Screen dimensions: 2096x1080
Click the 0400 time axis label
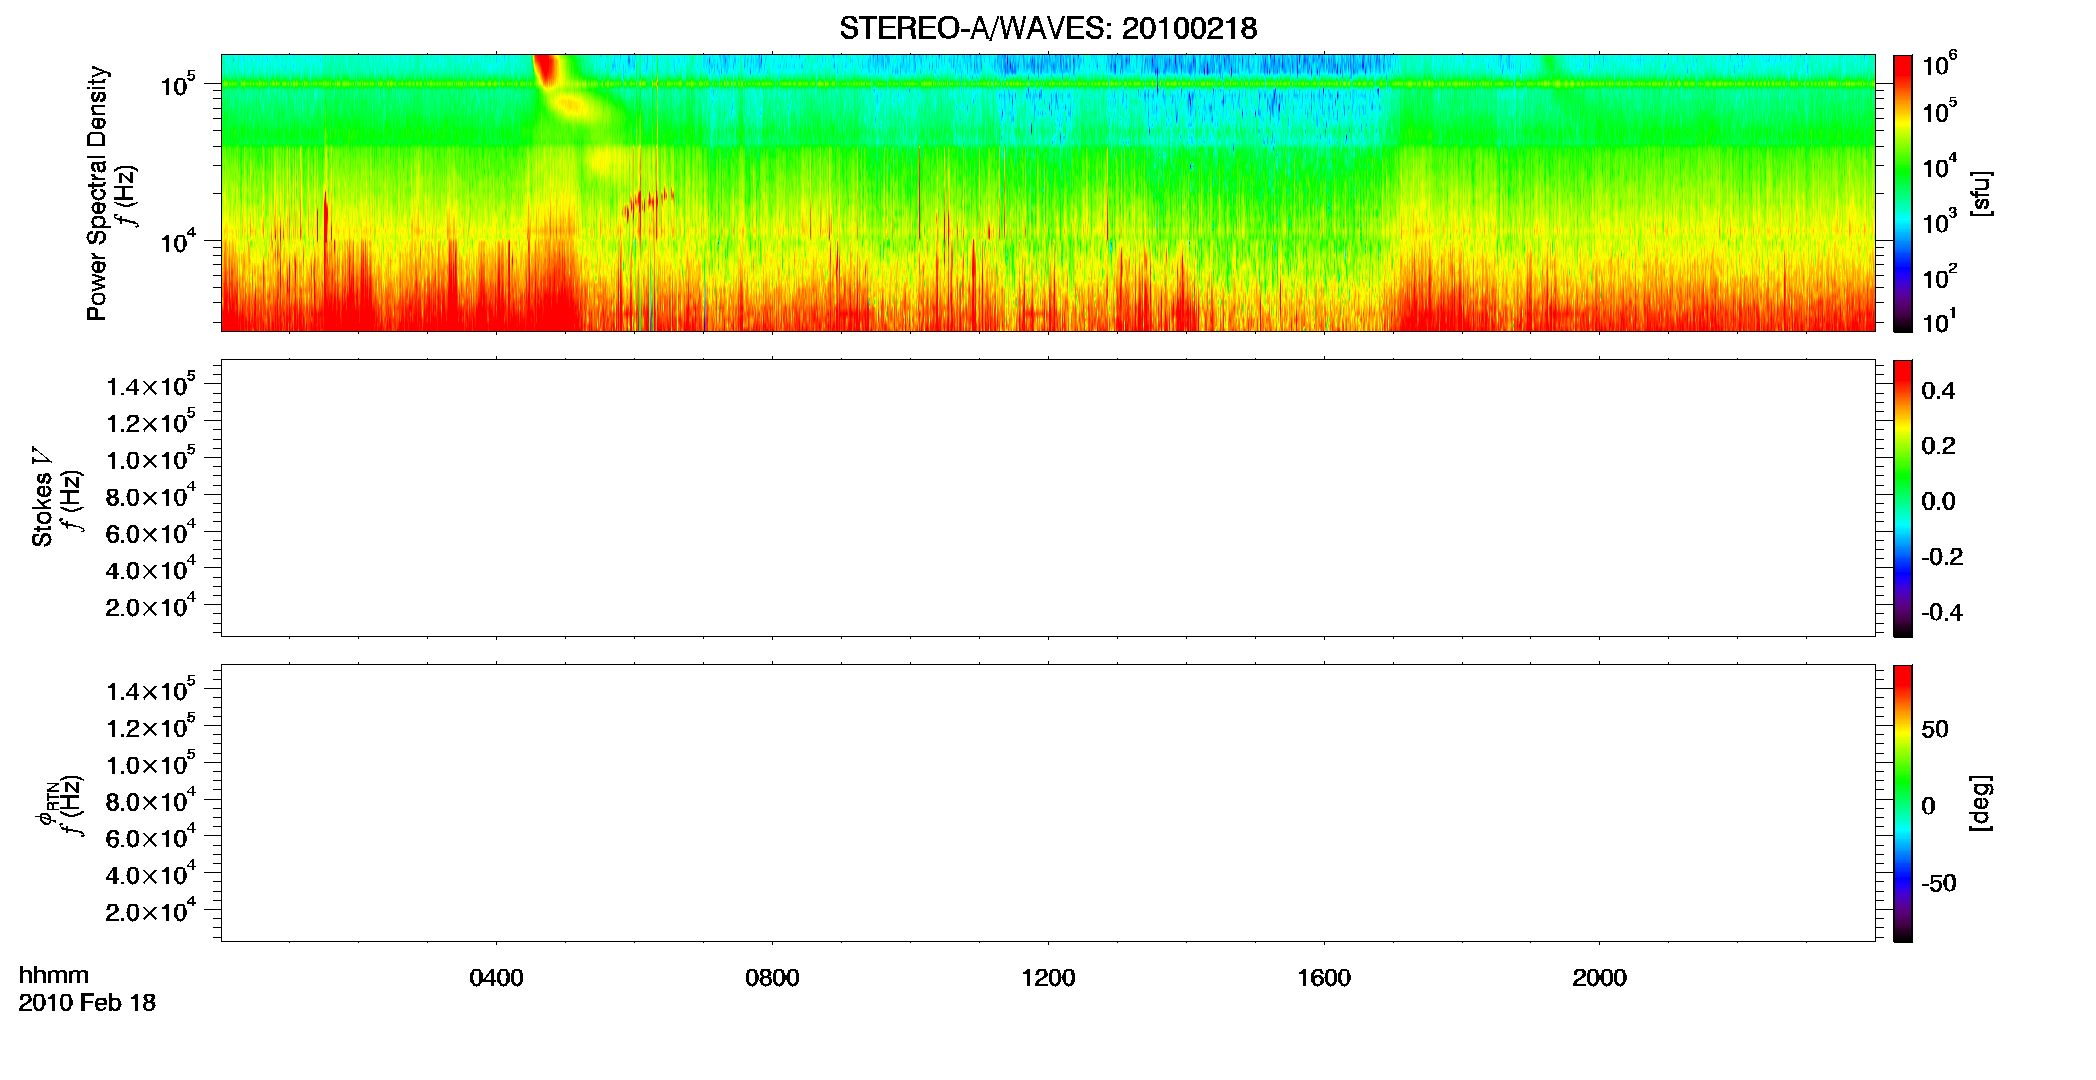click(496, 978)
